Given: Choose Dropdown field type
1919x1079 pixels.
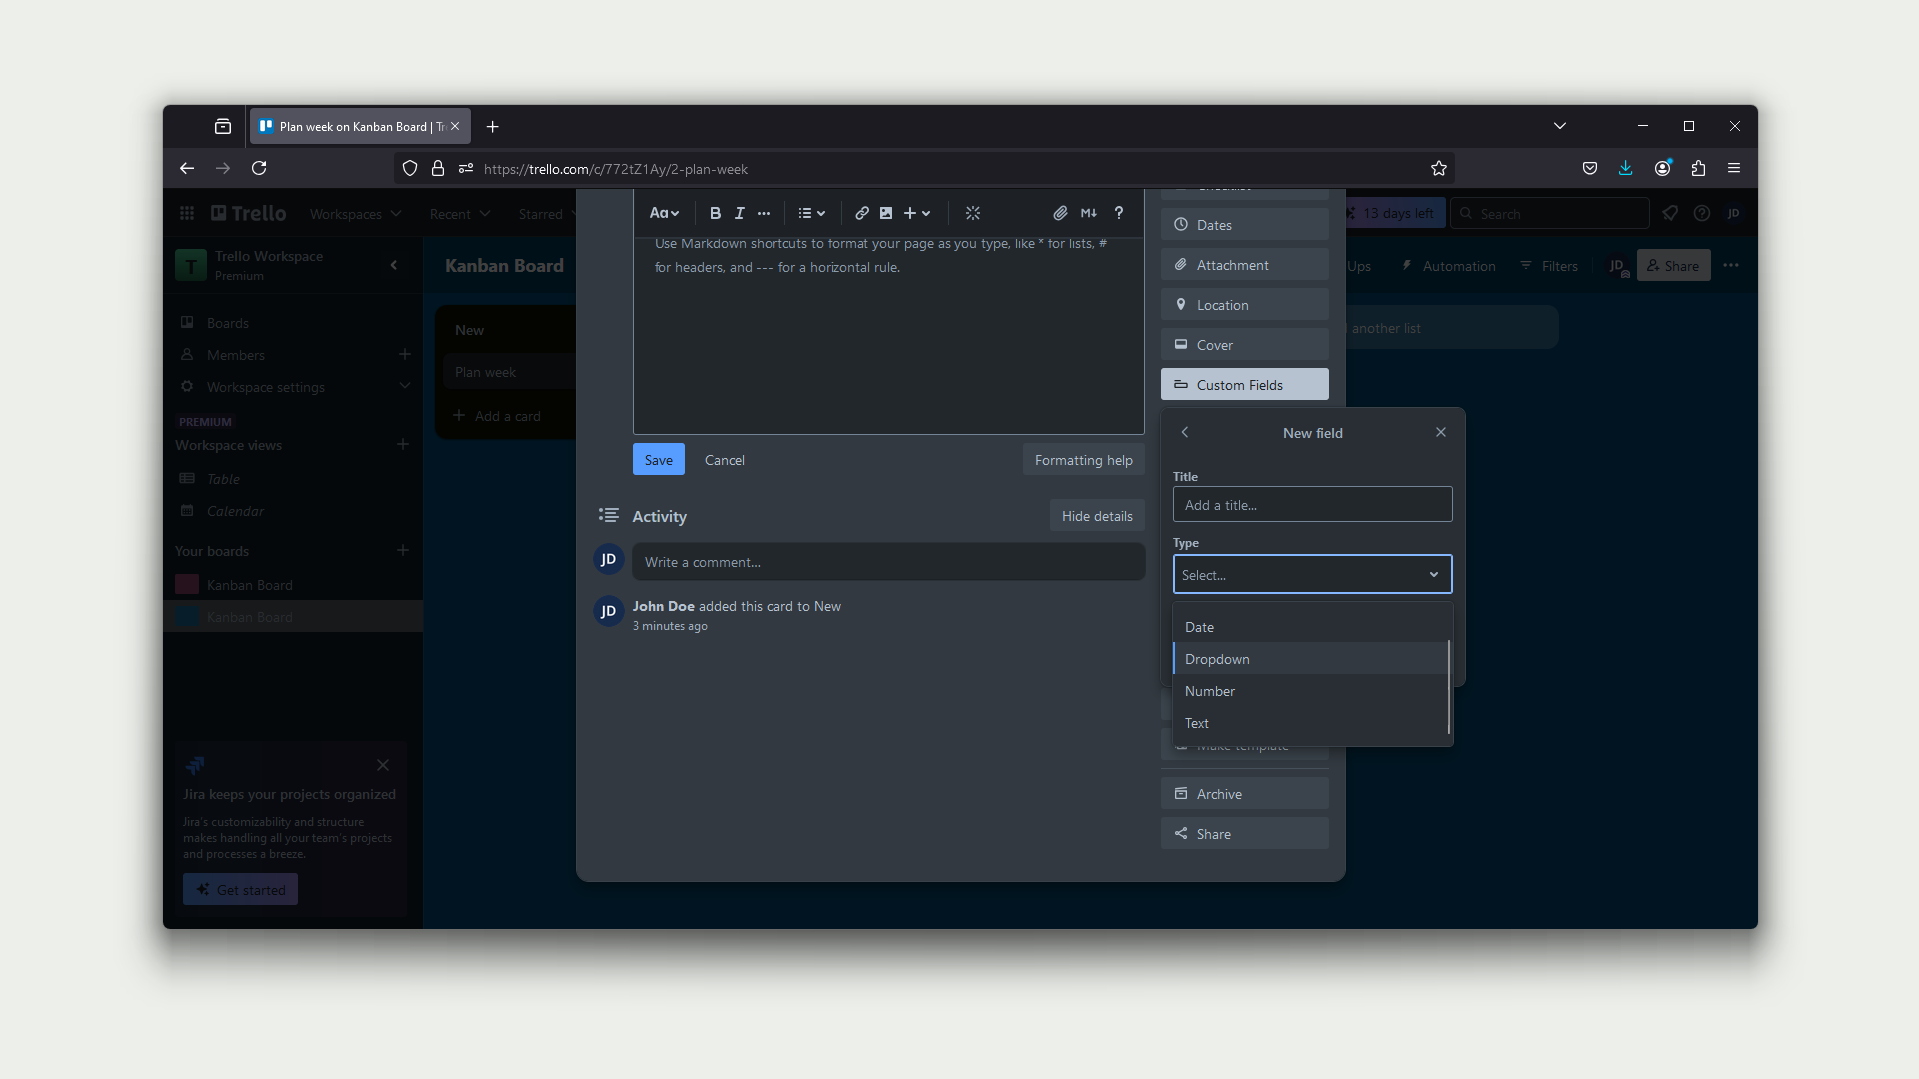Looking at the screenshot, I should pyautogui.click(x=1310, y=659).
